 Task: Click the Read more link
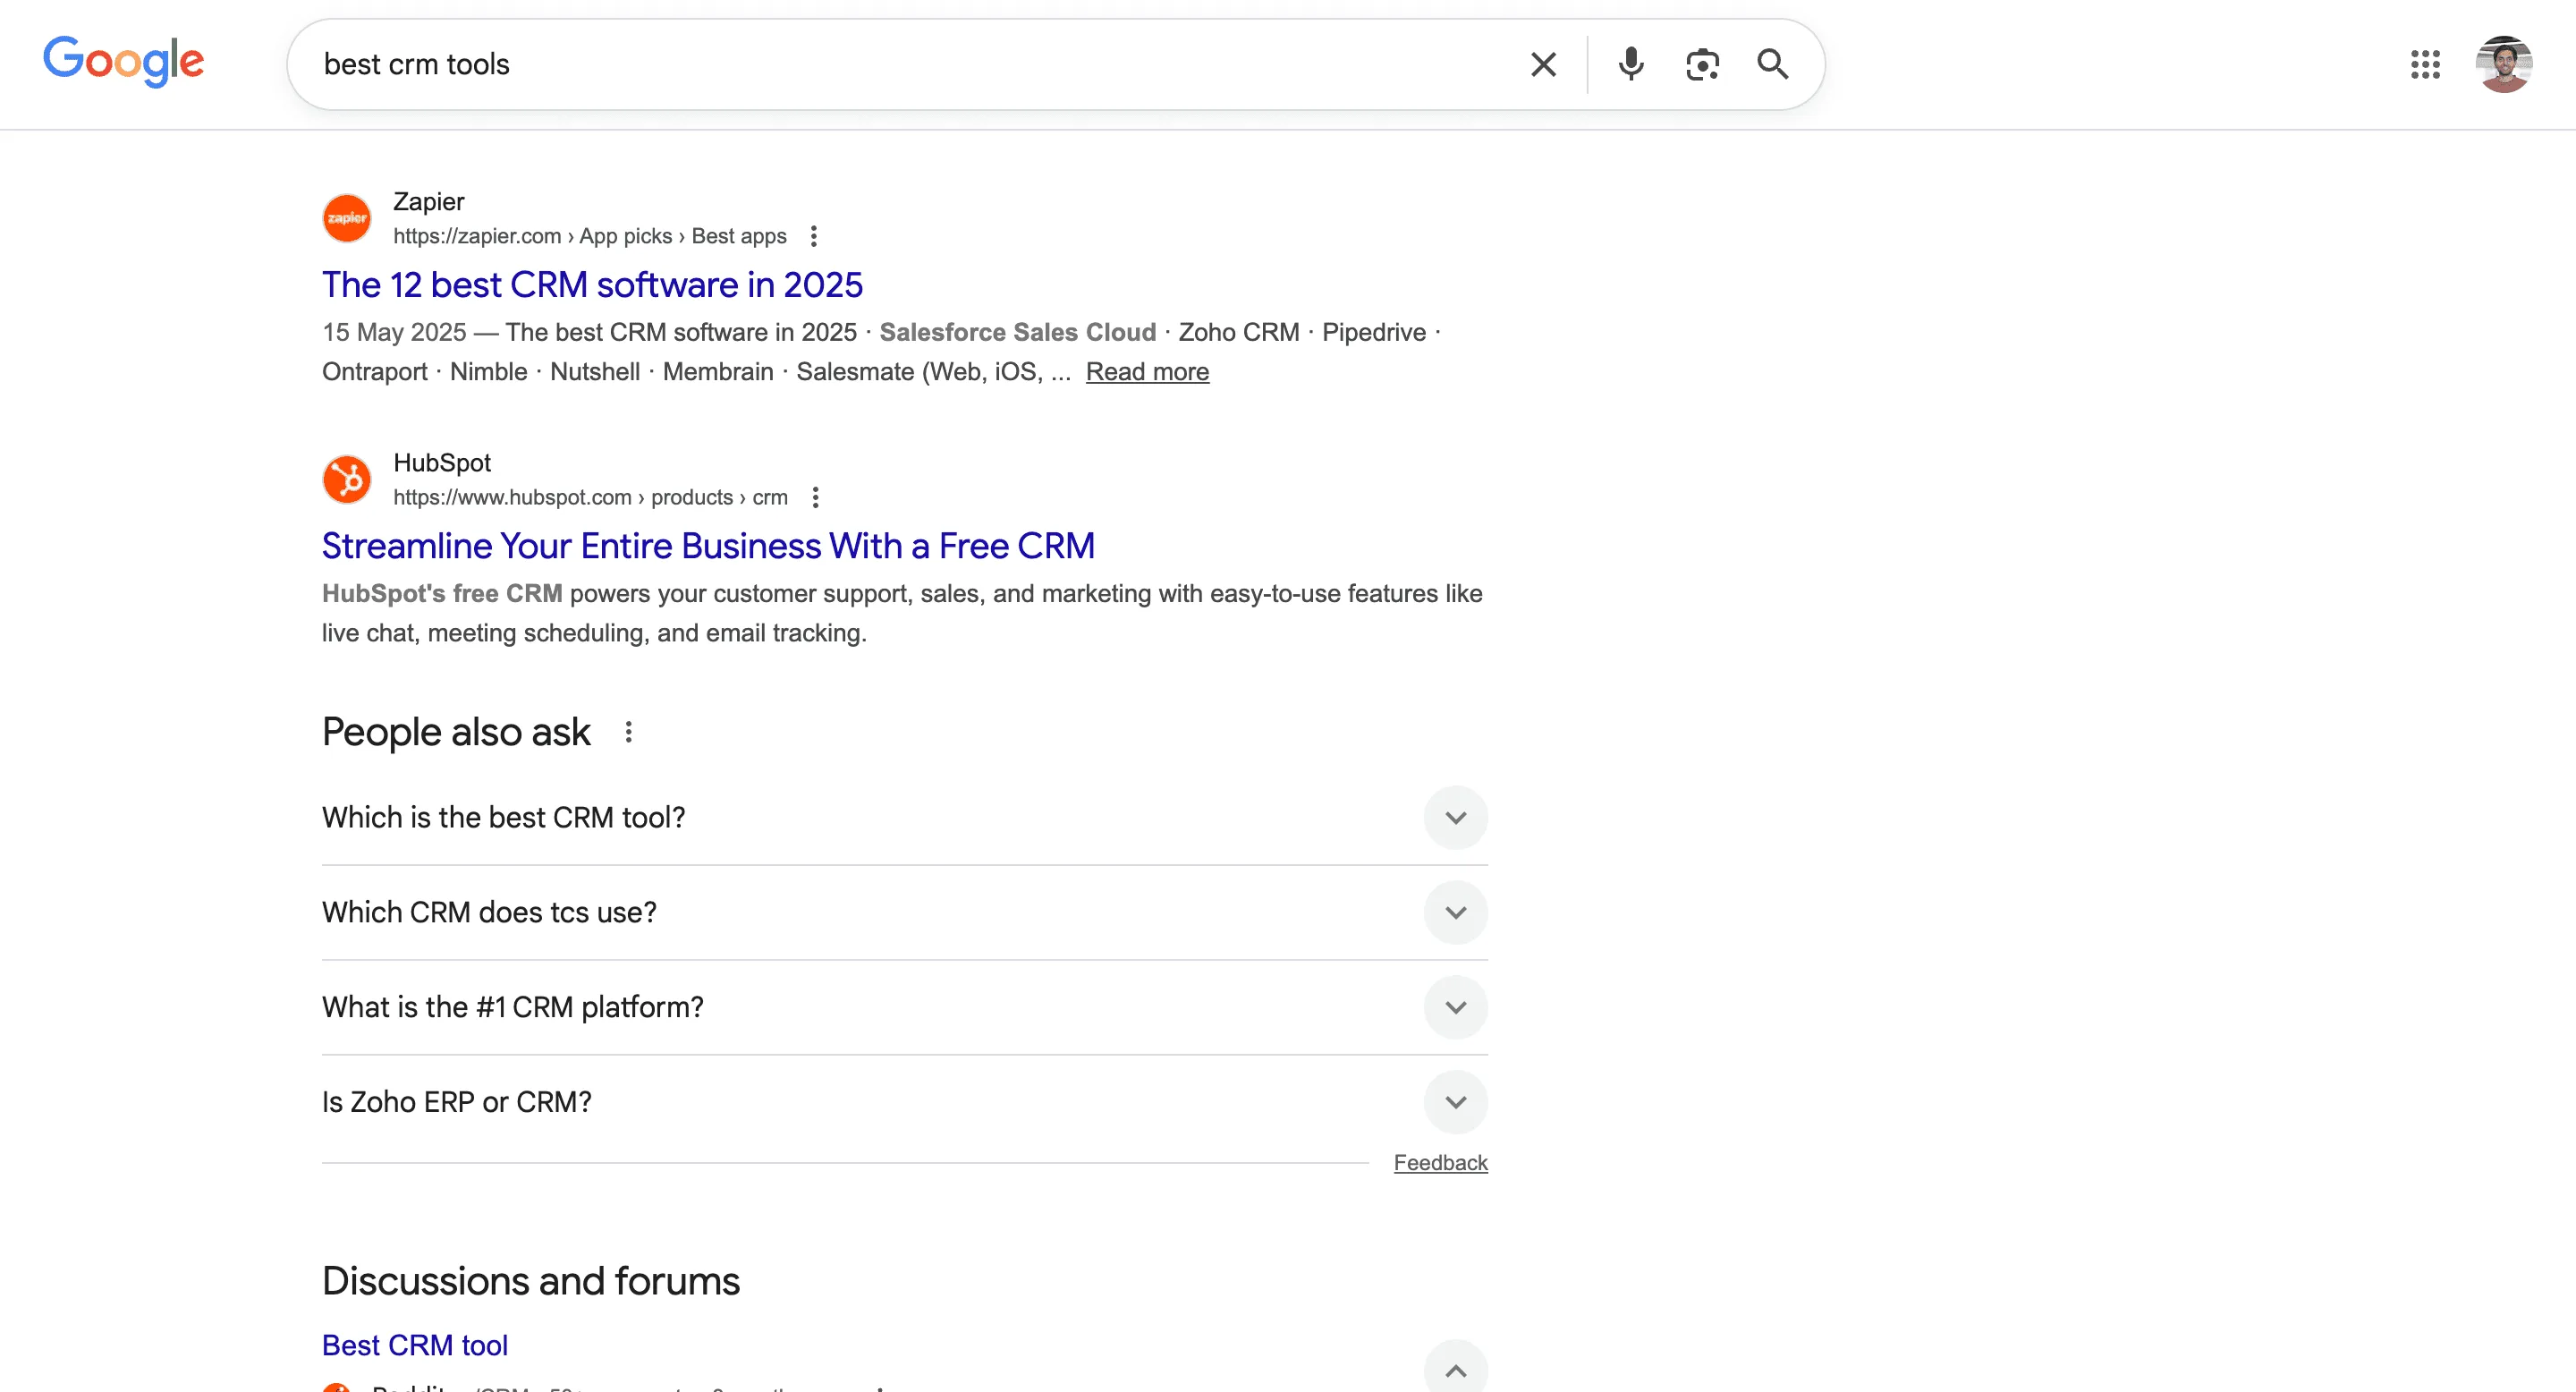click(x=1147, y=371)
